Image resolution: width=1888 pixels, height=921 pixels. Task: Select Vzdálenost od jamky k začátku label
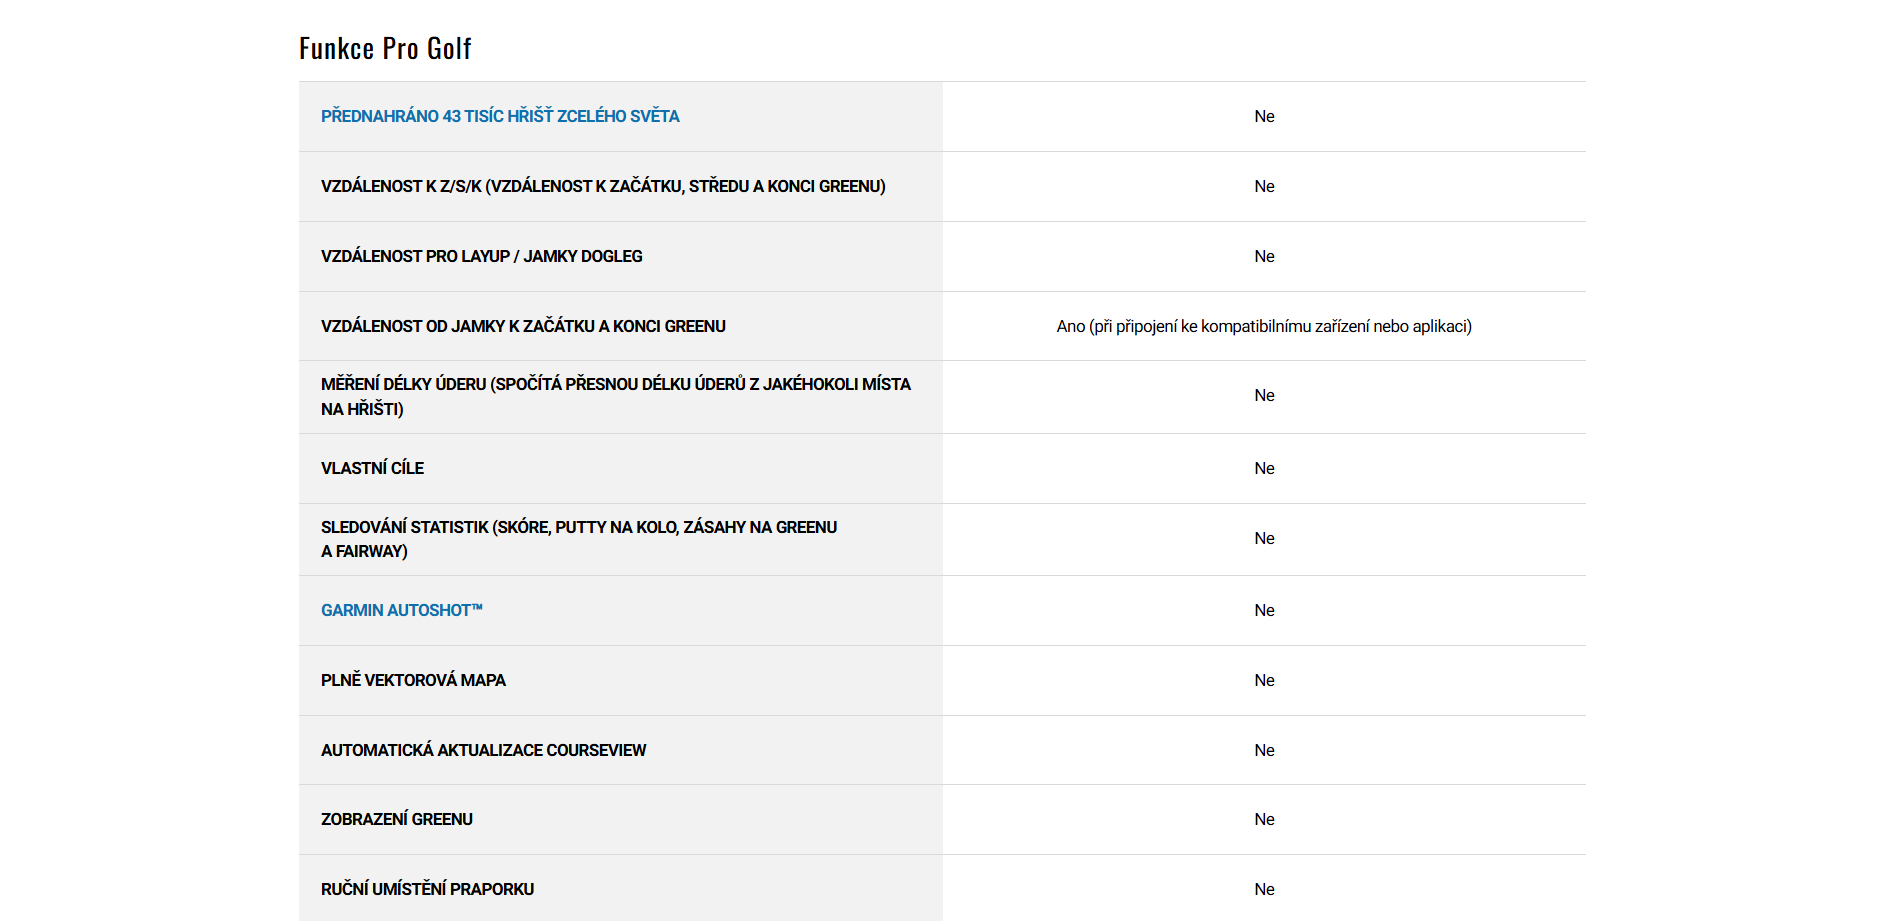tap(523, 326)
